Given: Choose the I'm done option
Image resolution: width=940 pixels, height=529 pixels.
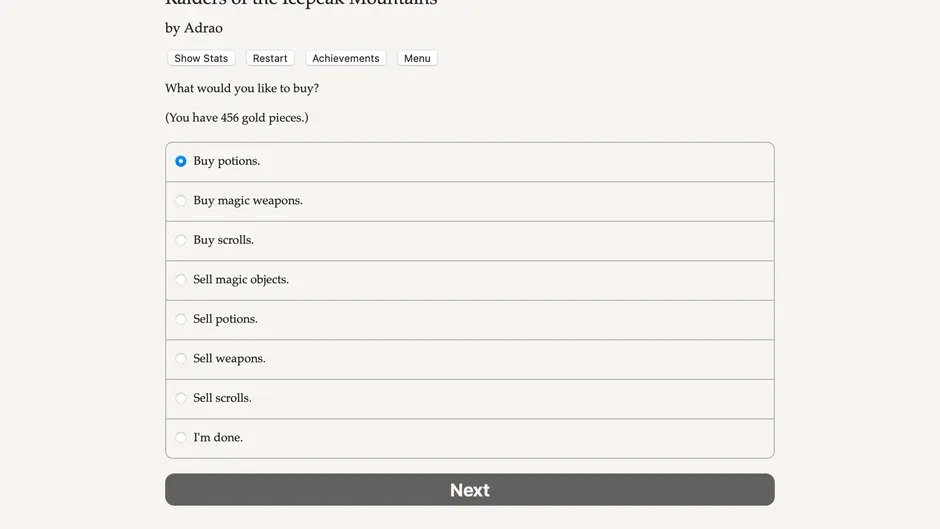Looking at the screenshot, I should coord(469,438).
